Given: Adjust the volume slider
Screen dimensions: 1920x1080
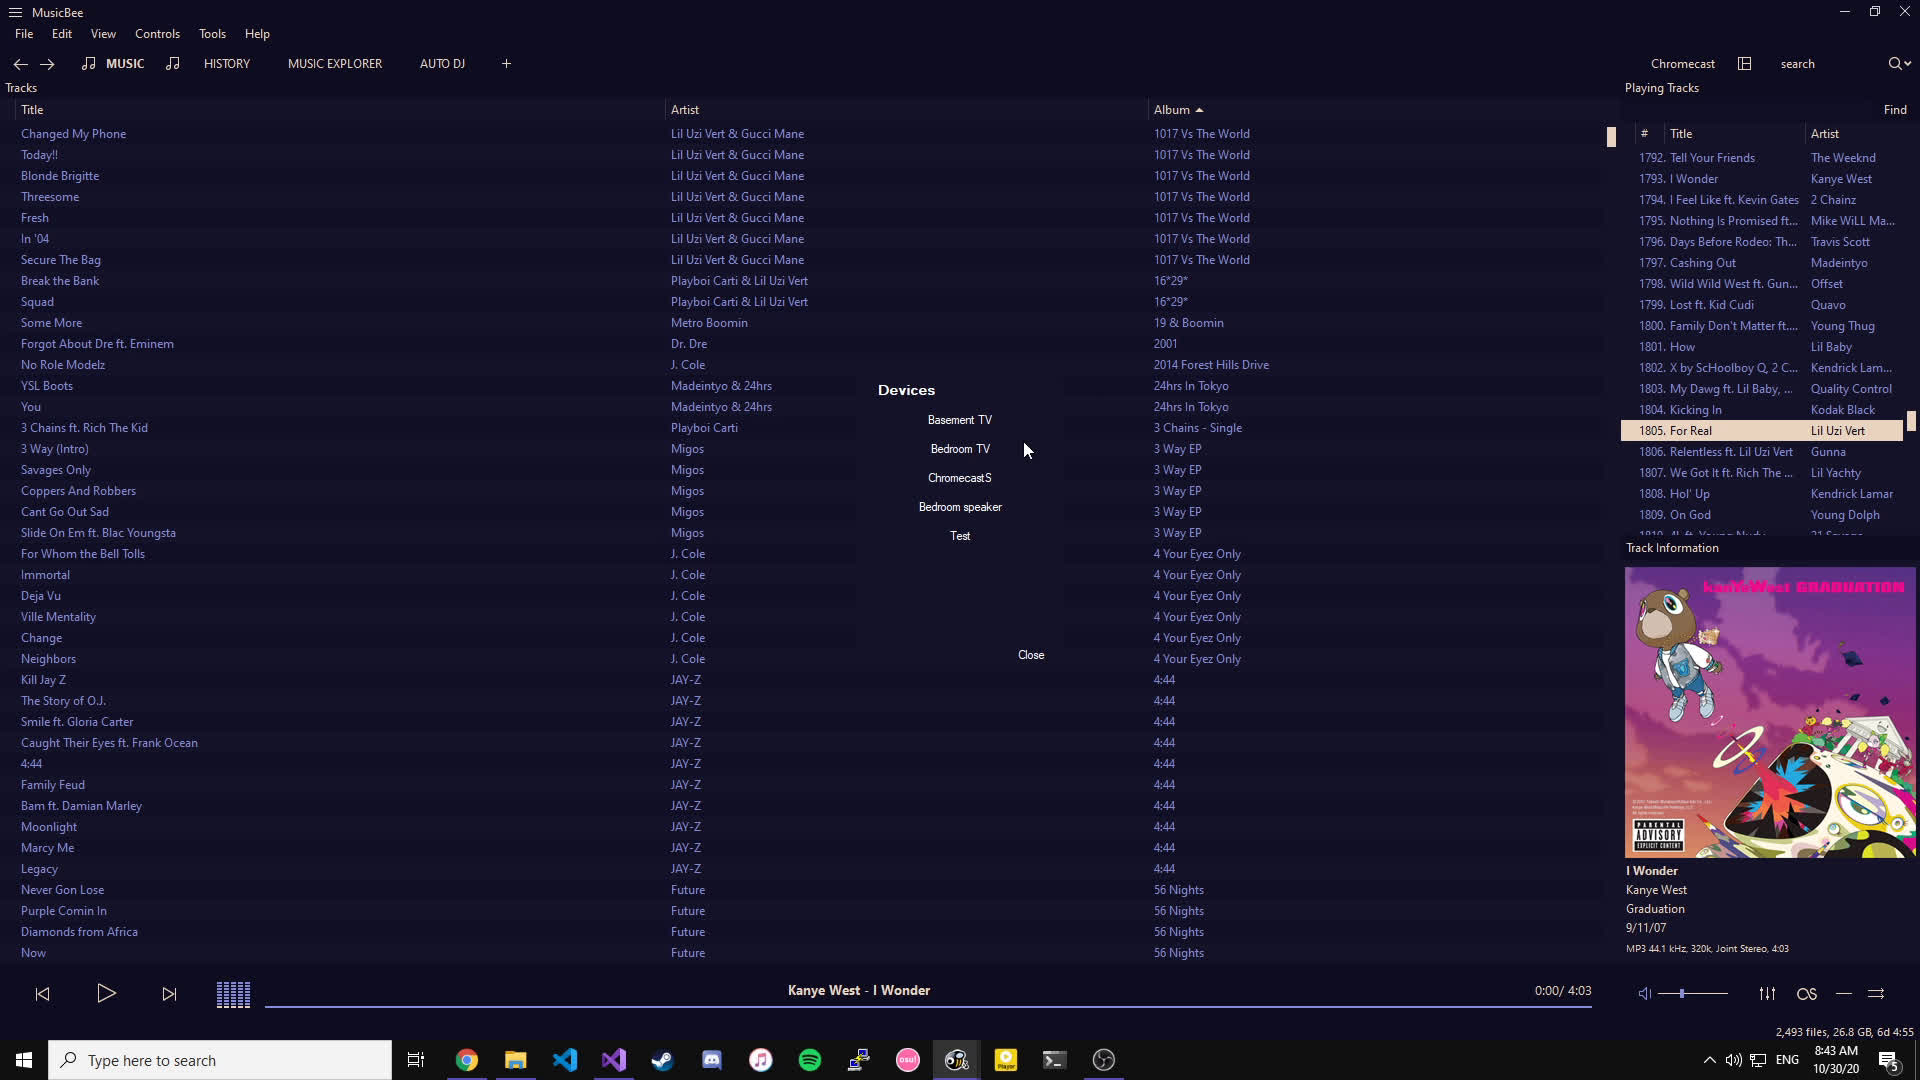Looking at the screenshot, I should (1693, 993).
